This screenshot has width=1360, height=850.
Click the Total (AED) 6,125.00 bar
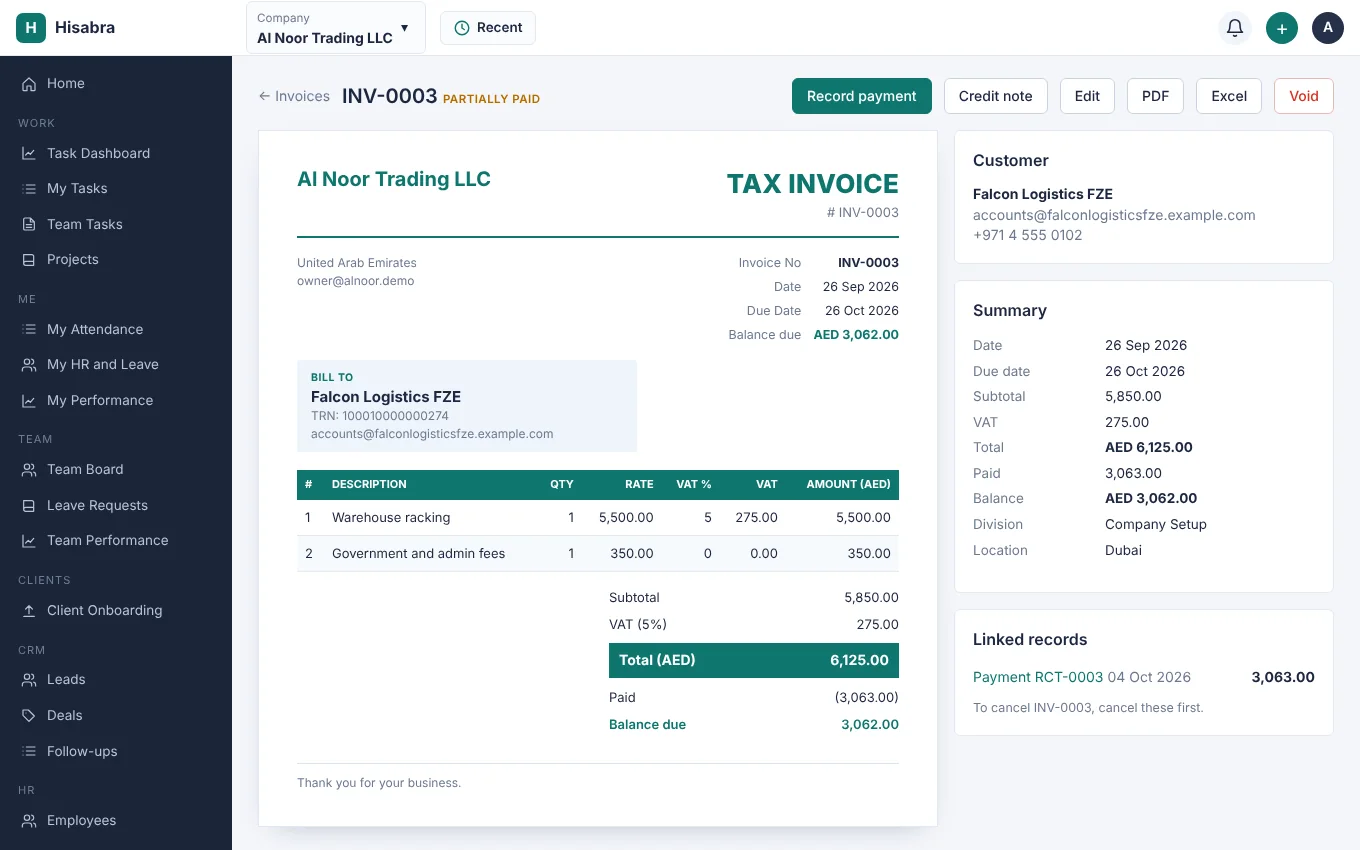[x=754, y=660]
